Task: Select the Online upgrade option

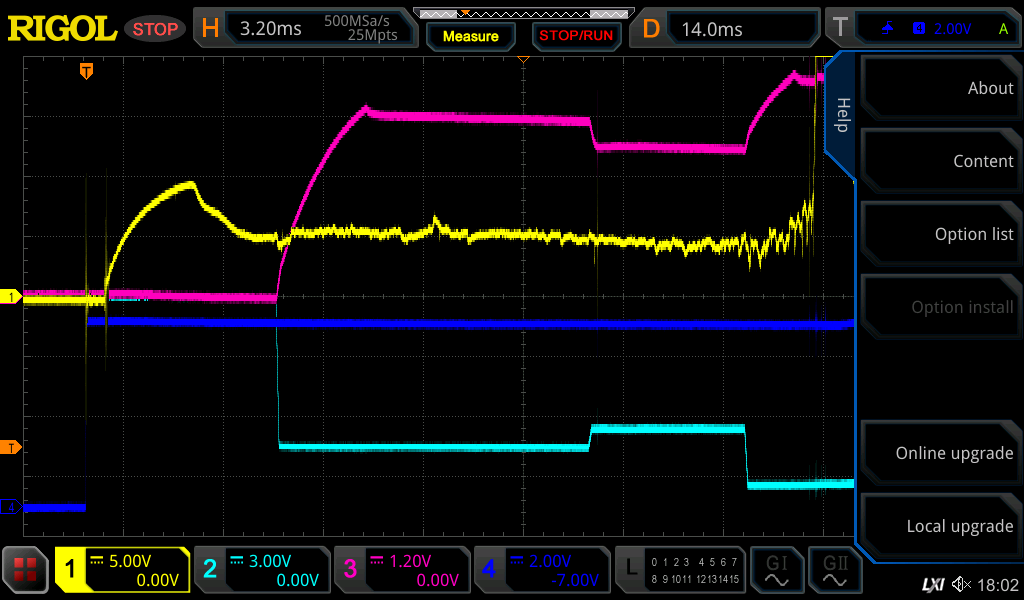Action: (940, 453)
